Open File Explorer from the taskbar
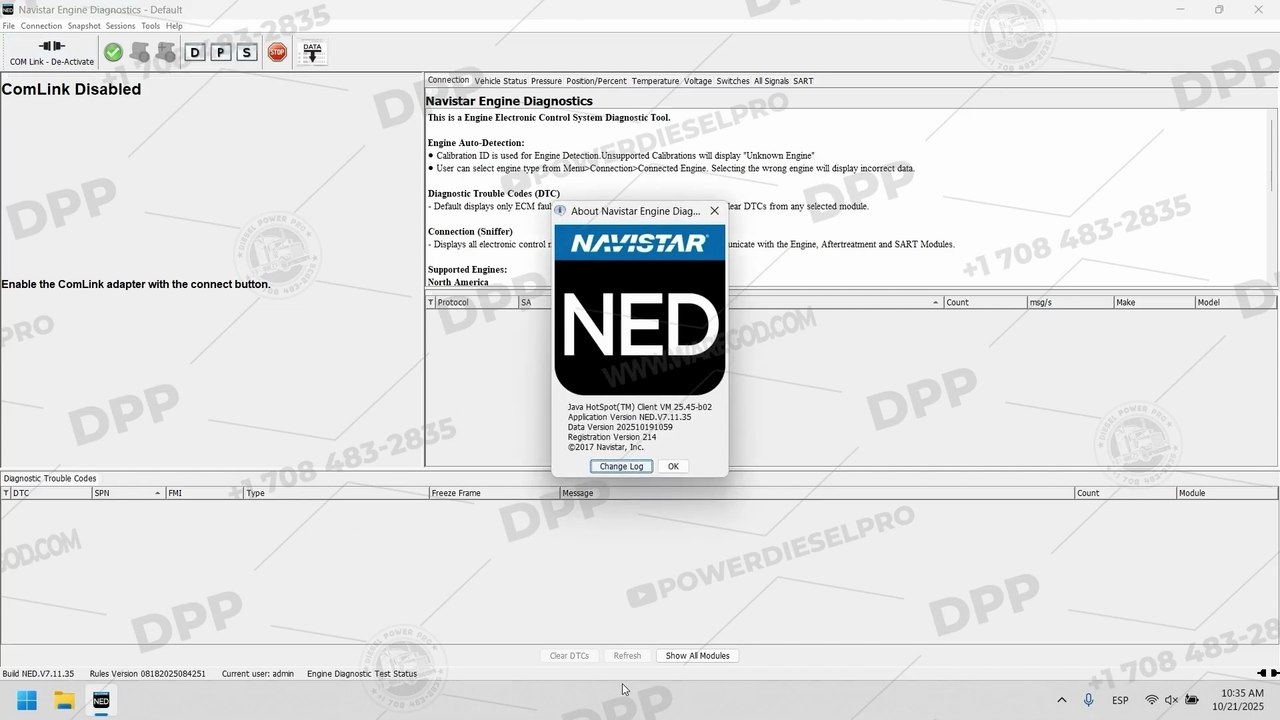Screen dimensions: 1280x720 click(64, 700)
